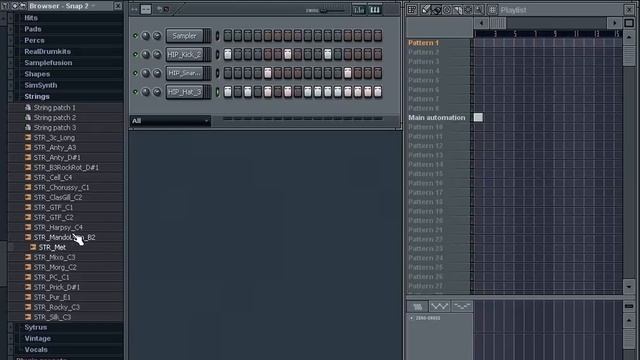Click the Sampler channel pan knob
Viewport: 640px width, 360px height.
[x=146, y=36]
